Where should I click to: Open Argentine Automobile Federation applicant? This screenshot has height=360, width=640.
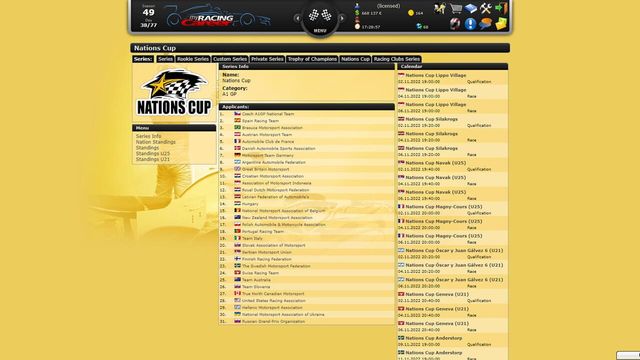pyautogui.click(x=273, y=162)
